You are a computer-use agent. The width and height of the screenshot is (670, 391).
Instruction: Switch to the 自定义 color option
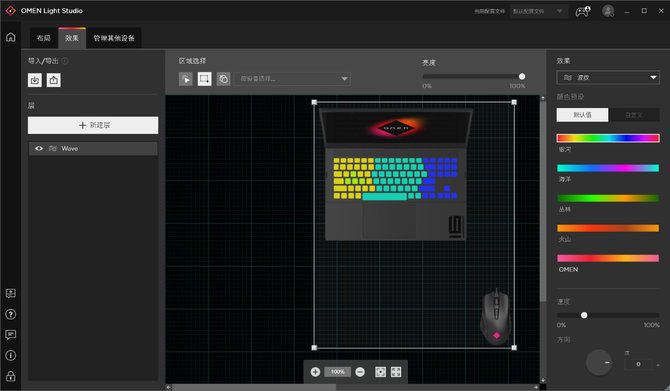pyautogui.click(x=634, y=115)
